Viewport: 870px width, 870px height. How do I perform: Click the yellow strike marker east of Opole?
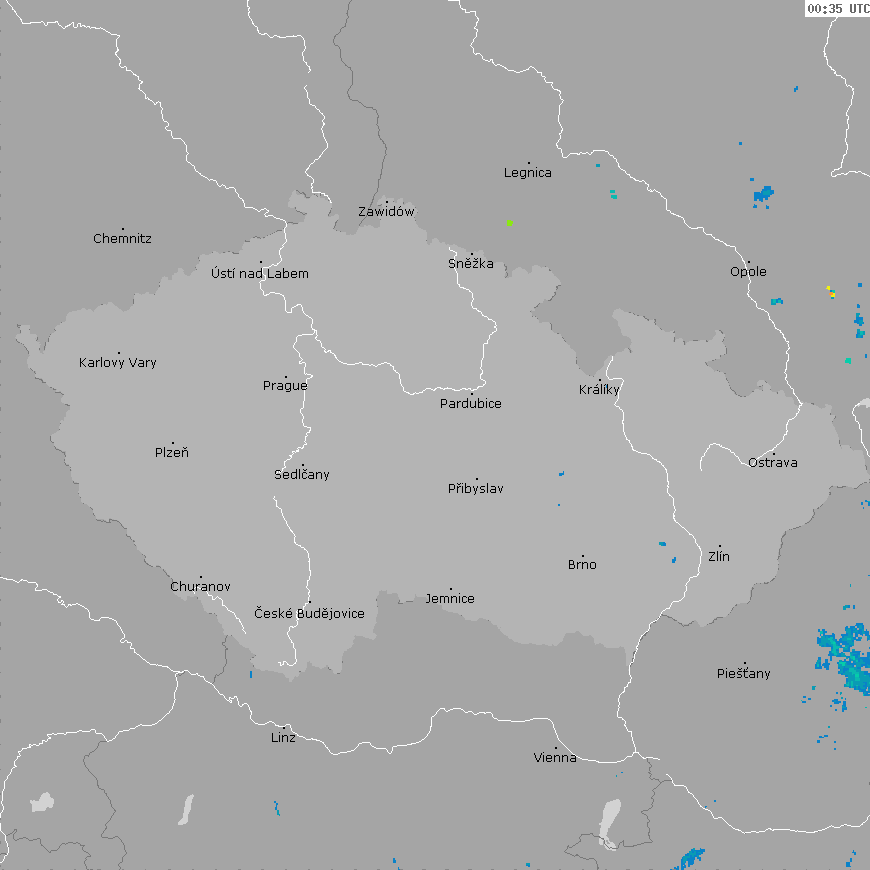830,291
